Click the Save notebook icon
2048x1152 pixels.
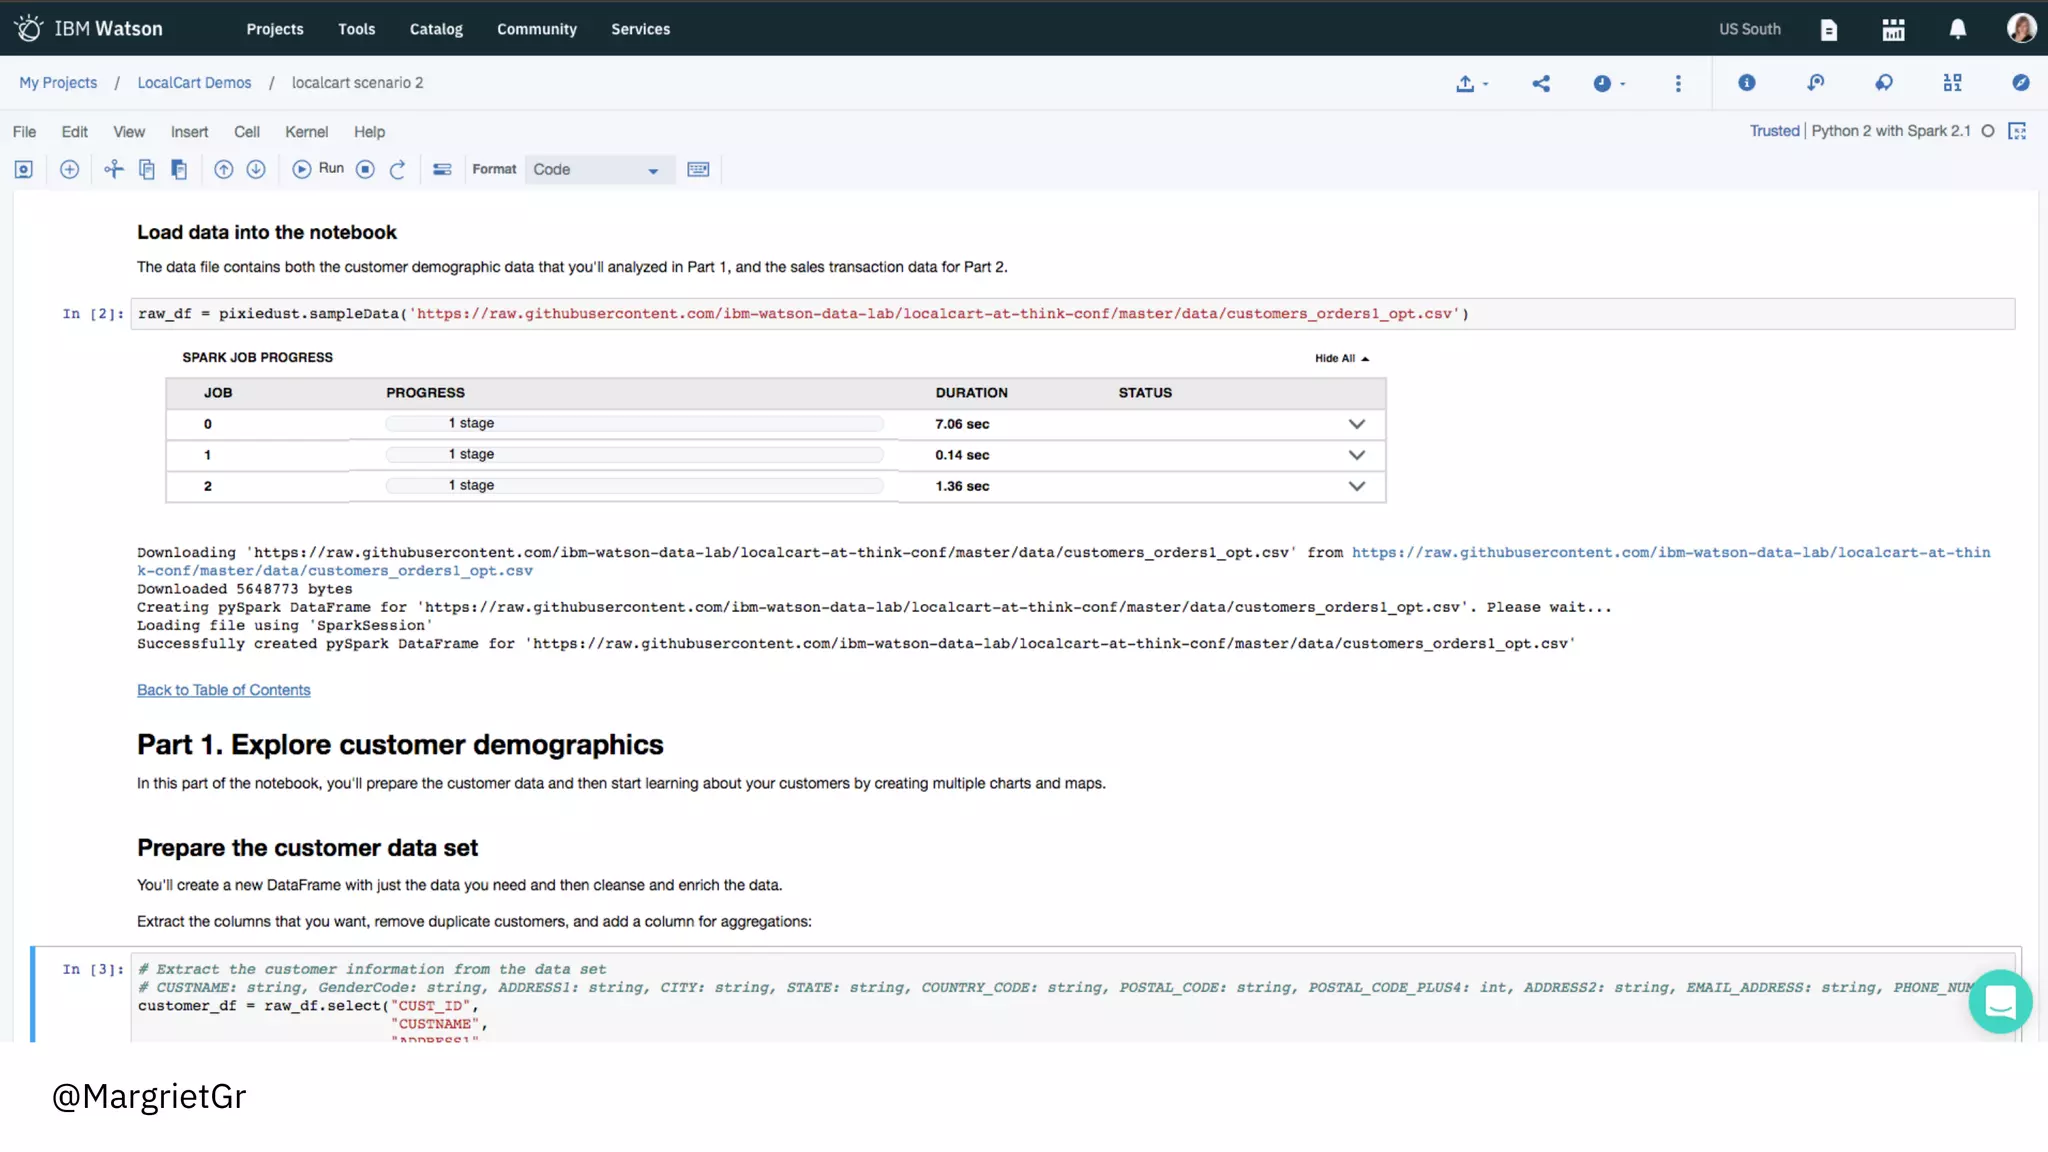click(x=24, y=169)
